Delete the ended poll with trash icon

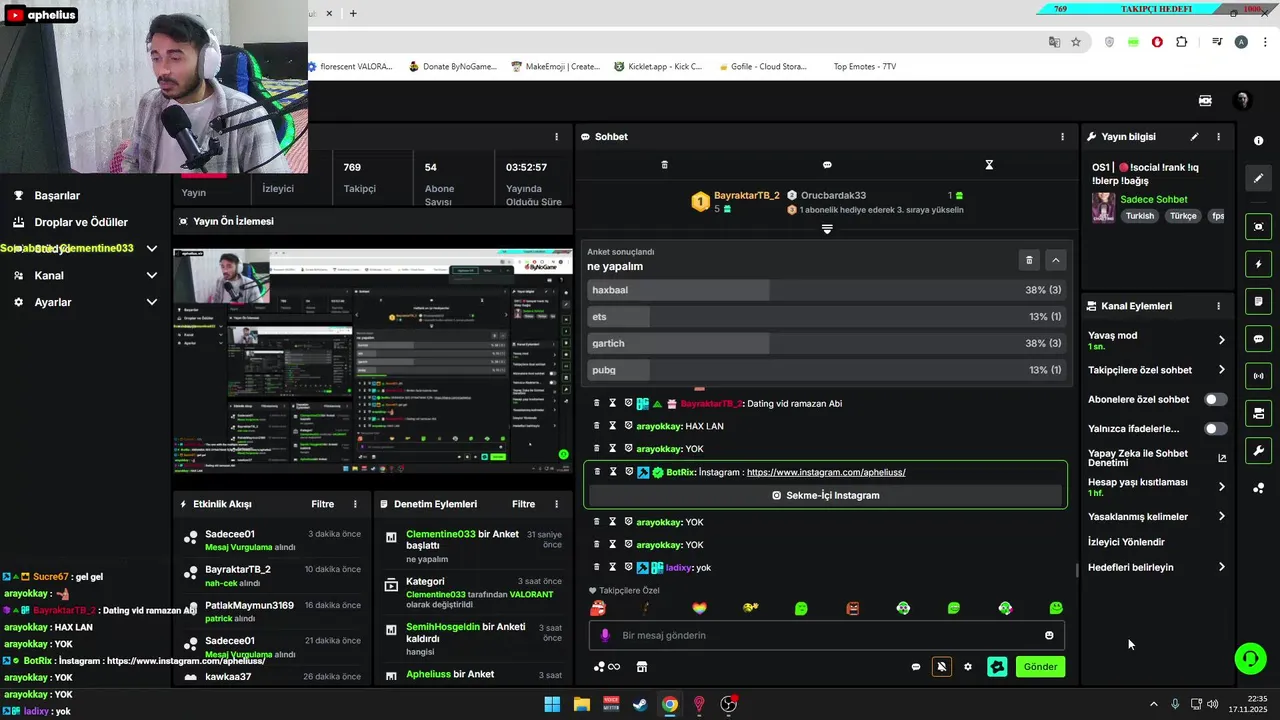click(1029, 260)
